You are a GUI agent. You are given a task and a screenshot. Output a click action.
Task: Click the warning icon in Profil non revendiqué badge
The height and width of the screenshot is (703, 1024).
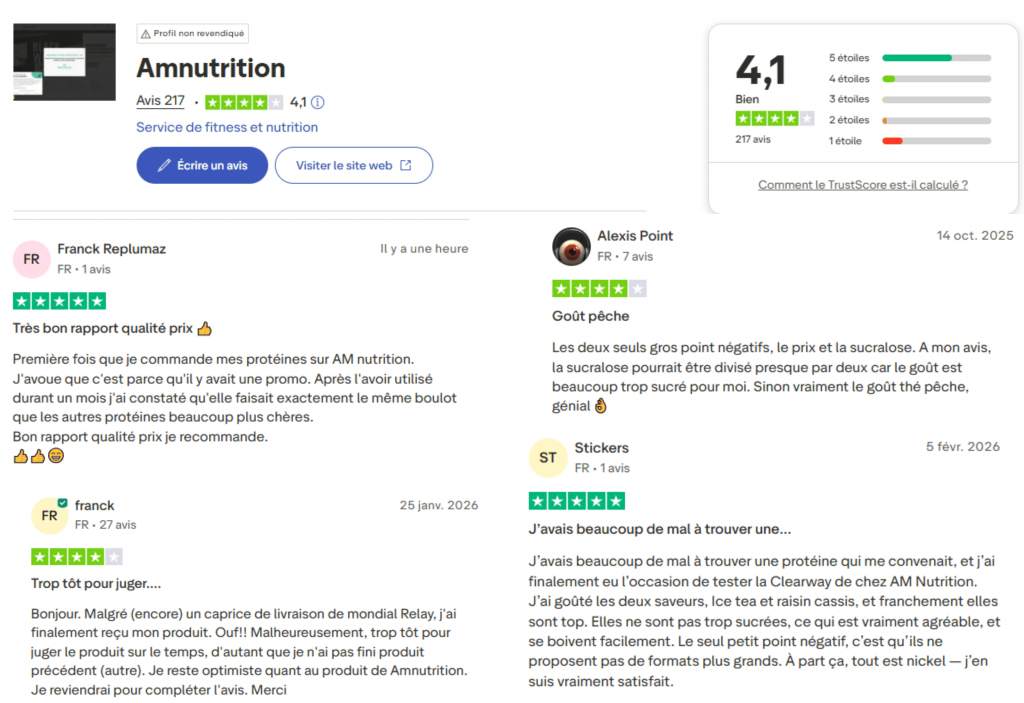coord(146,33)
